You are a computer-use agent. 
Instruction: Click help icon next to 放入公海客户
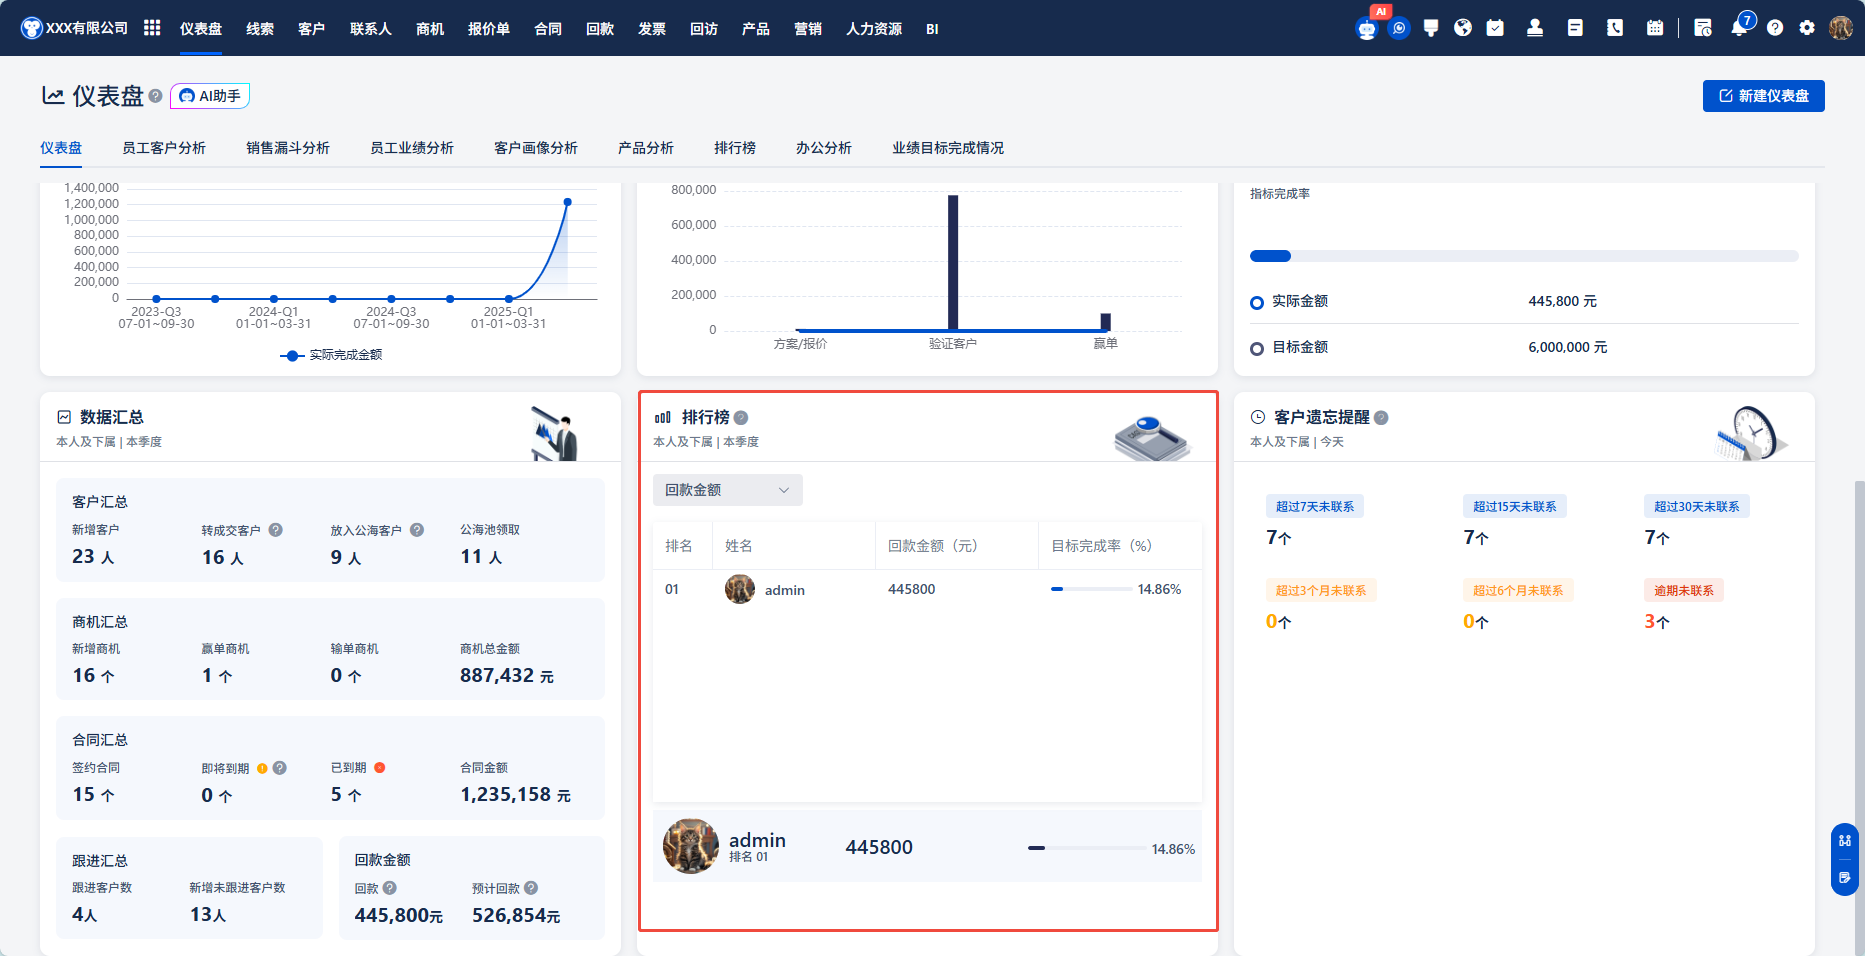point(417,530)
